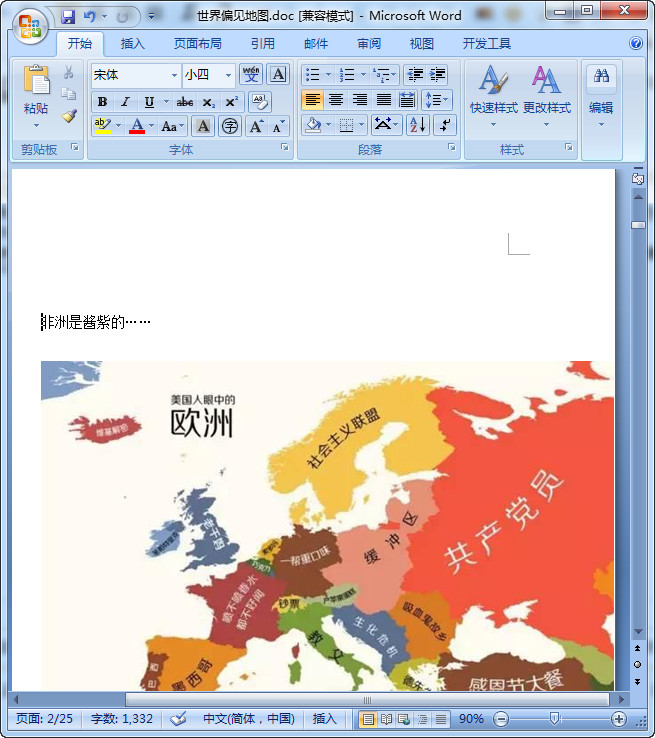
Task: Toggle italic formatting
Action: point(126,102)
